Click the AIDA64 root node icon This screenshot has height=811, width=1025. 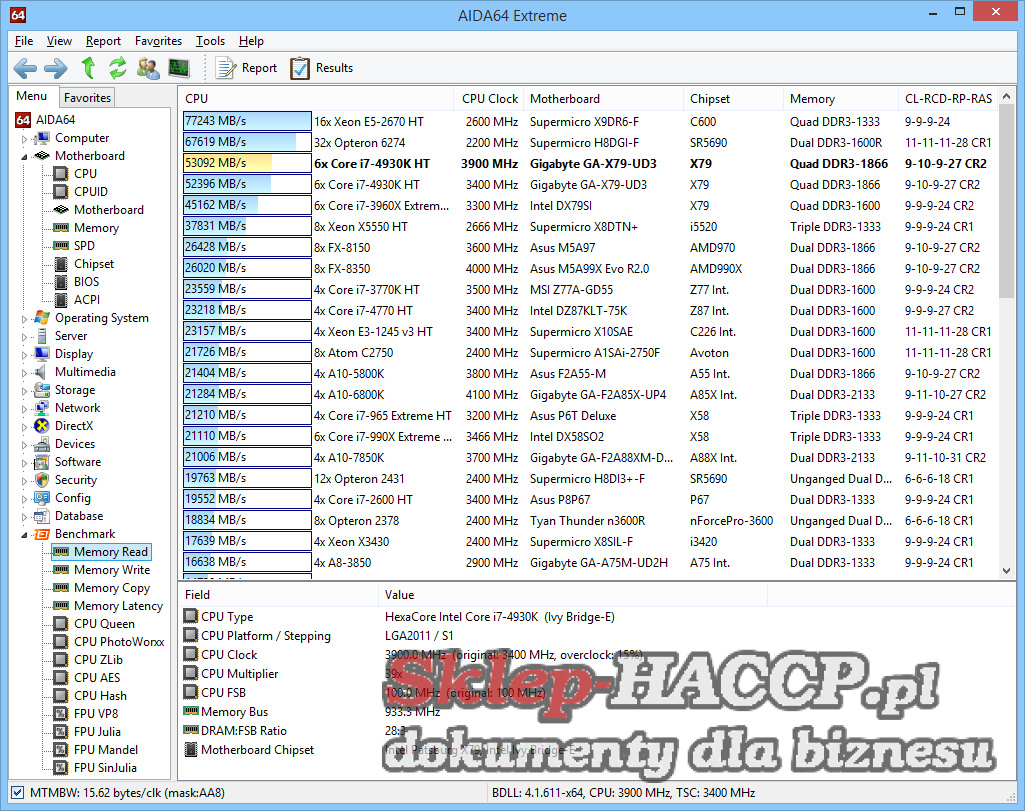[x=23, y=120]
